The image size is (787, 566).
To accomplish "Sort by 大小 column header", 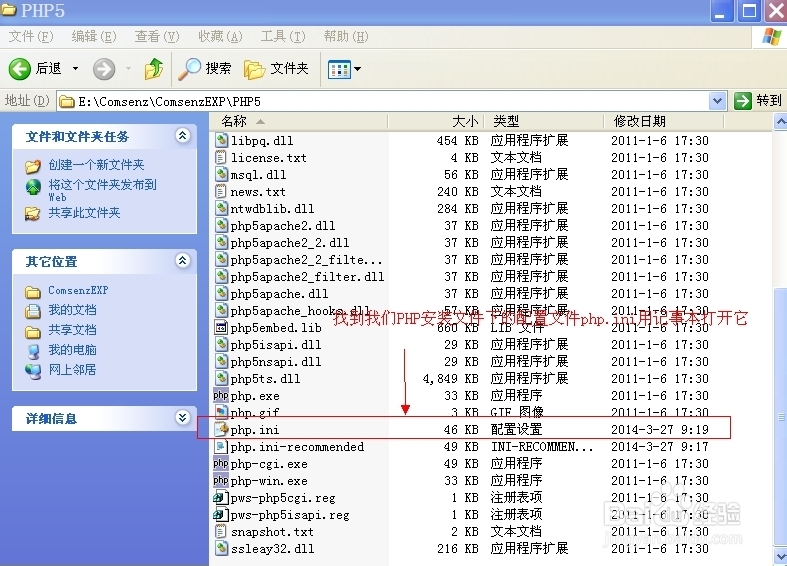I will click(435, 121).
